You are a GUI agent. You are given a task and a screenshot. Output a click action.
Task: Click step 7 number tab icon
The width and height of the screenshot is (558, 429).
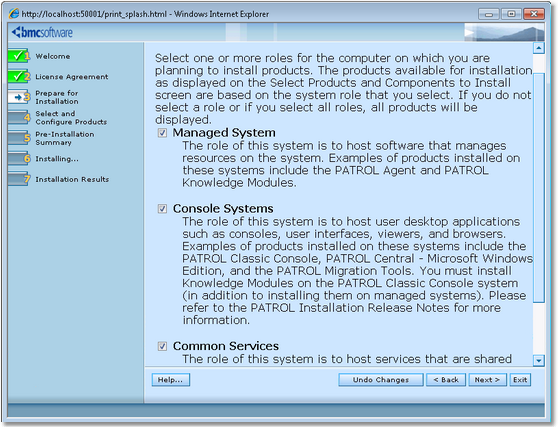tap(19, 179)
